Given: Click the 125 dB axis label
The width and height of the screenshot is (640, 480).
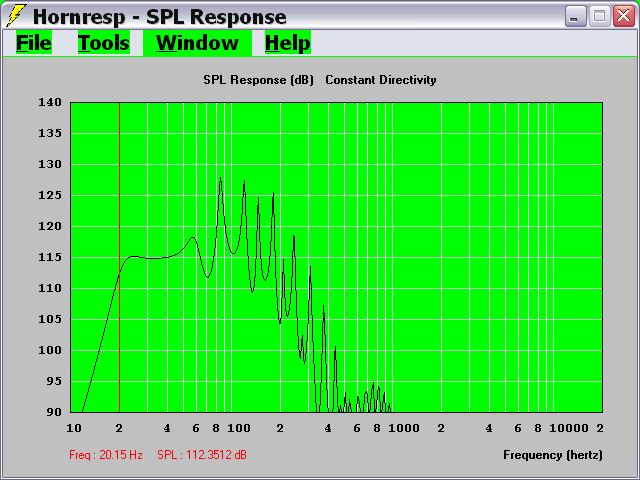Looking at the screenshot, I should [50, 195].
